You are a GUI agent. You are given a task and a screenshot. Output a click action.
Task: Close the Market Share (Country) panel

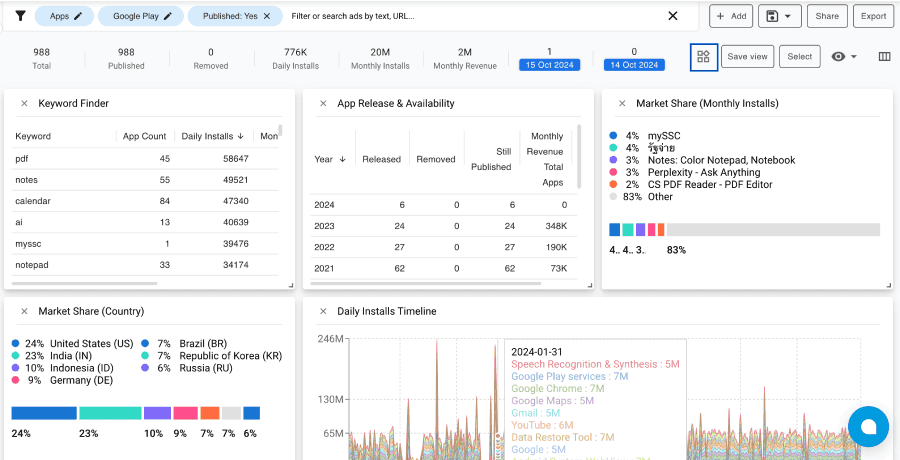(23, 311)
